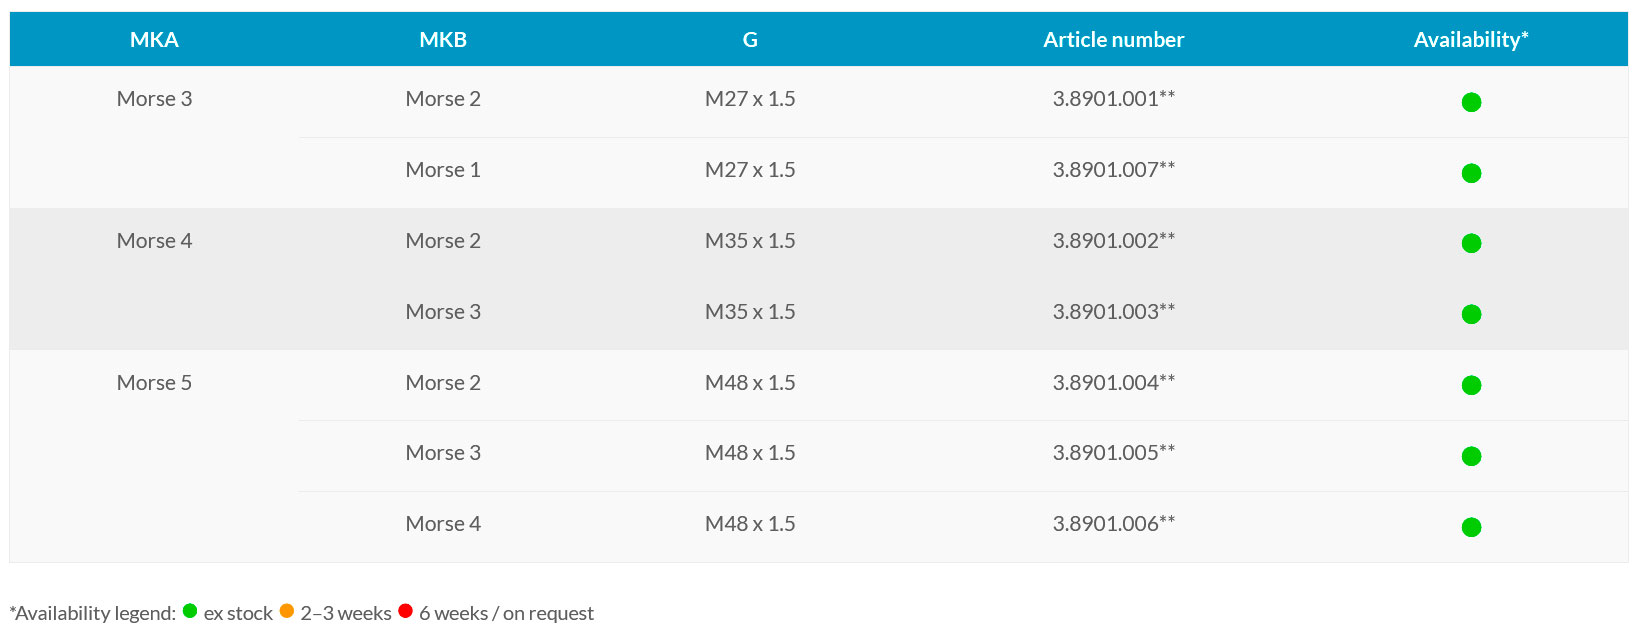Click the green availability dot for 3.8901.004
The width and height of the screenshot is (1636, 634).
pyautogui.click(x=1471, y=385)
